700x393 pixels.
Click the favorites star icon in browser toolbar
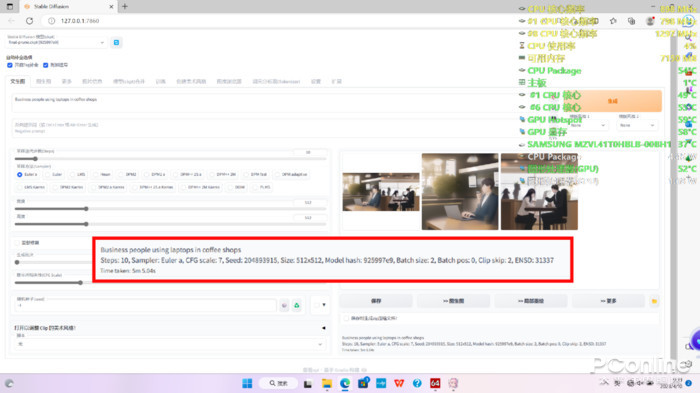pyautogui.click(x=613, y=21)
